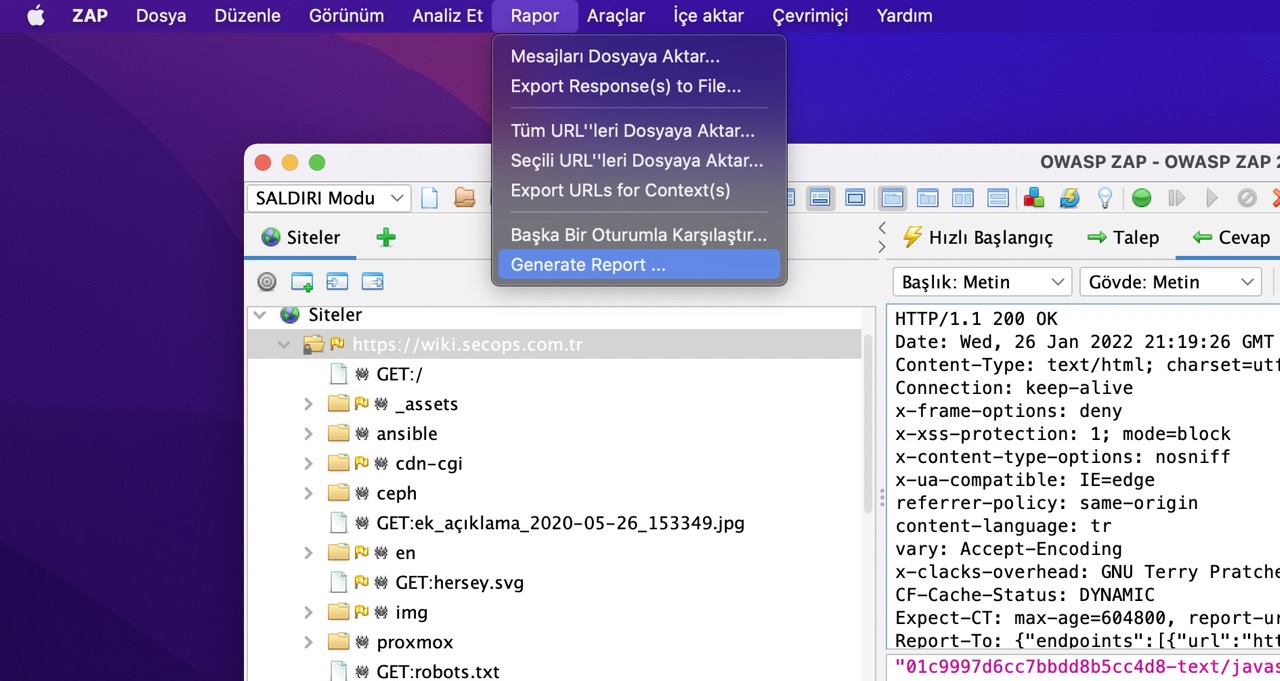Switch to the Siteler tab
Viewport: 1280px width, 681px height.
click(x=300, y=238)
